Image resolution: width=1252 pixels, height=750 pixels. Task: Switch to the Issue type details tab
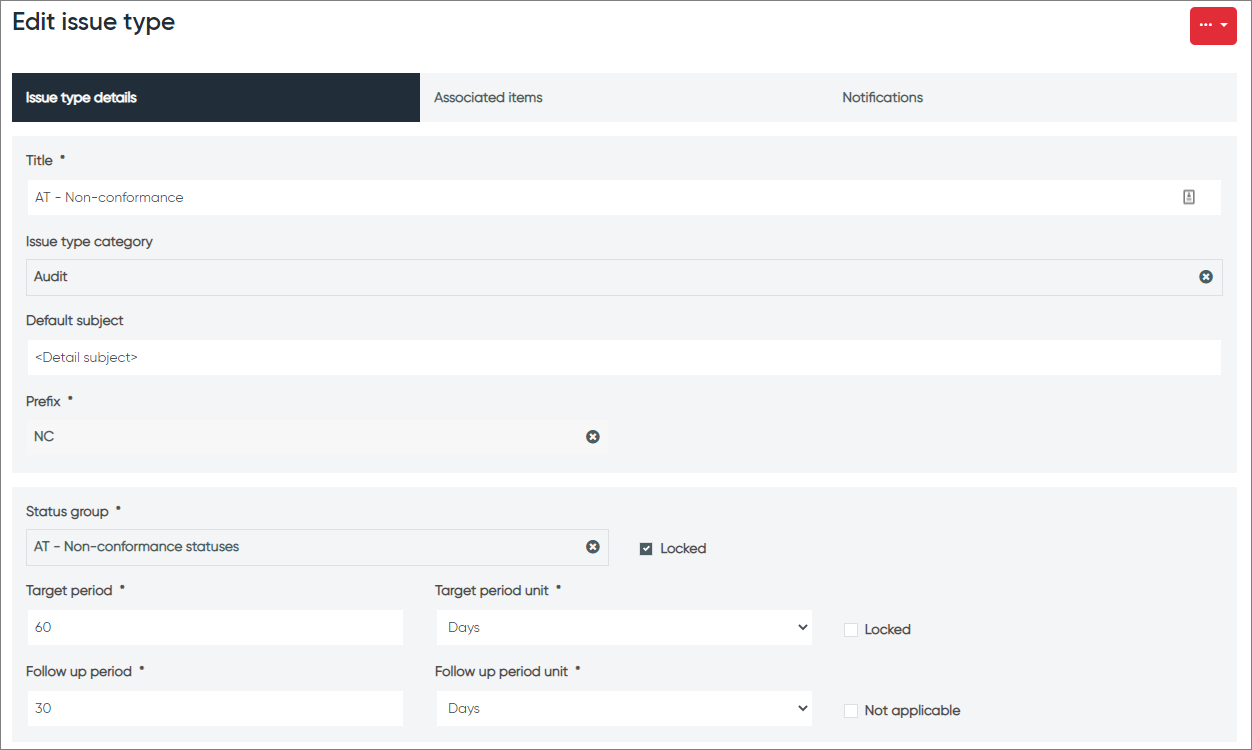coord(216,98)
